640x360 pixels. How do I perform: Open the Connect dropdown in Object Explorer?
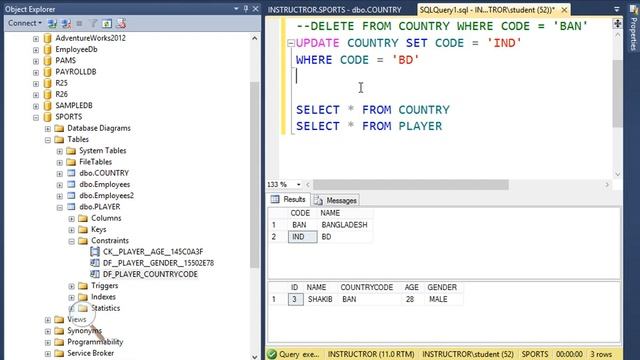(25, 23)
